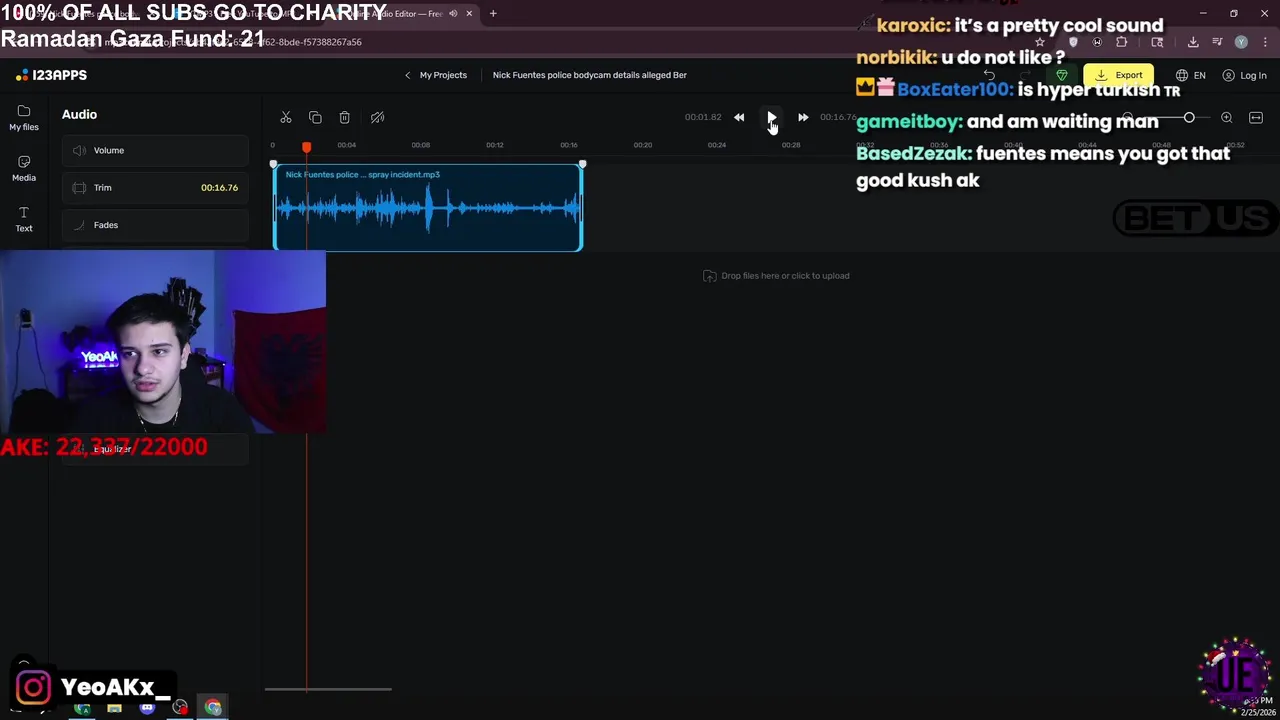Click the green premium diamond icon
Screen dimensions: 1280x720
[1062, 75]
